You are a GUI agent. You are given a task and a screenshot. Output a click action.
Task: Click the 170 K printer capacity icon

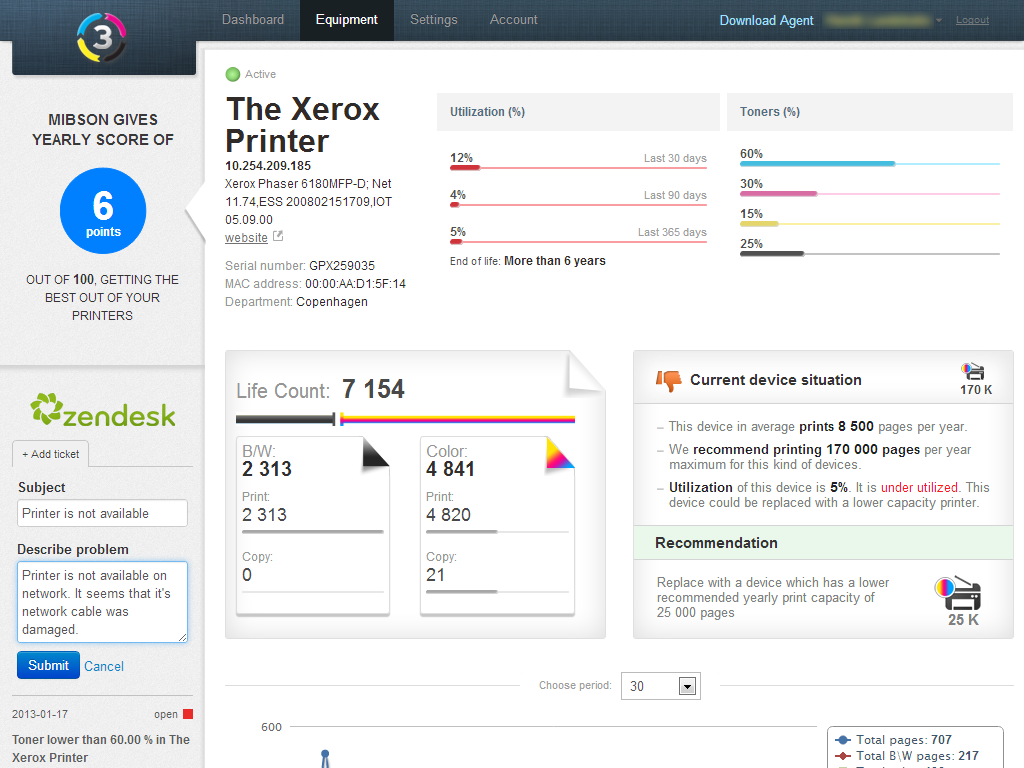pos(974,371)
